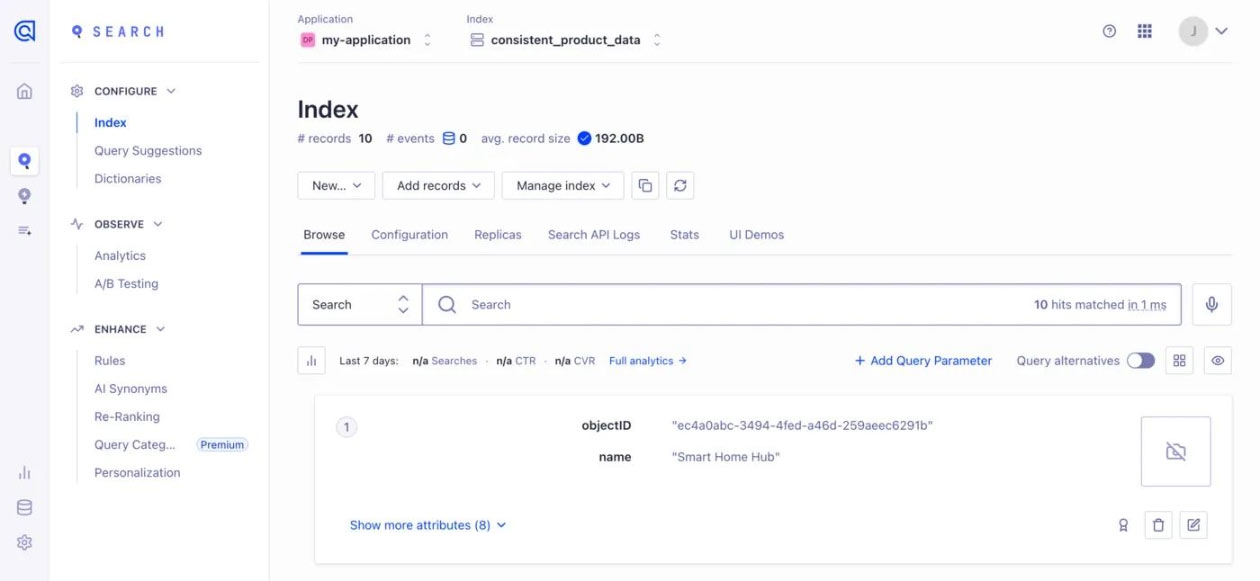Toggle the eye preview display button

pyautogui.click(x=1217, y=361)
